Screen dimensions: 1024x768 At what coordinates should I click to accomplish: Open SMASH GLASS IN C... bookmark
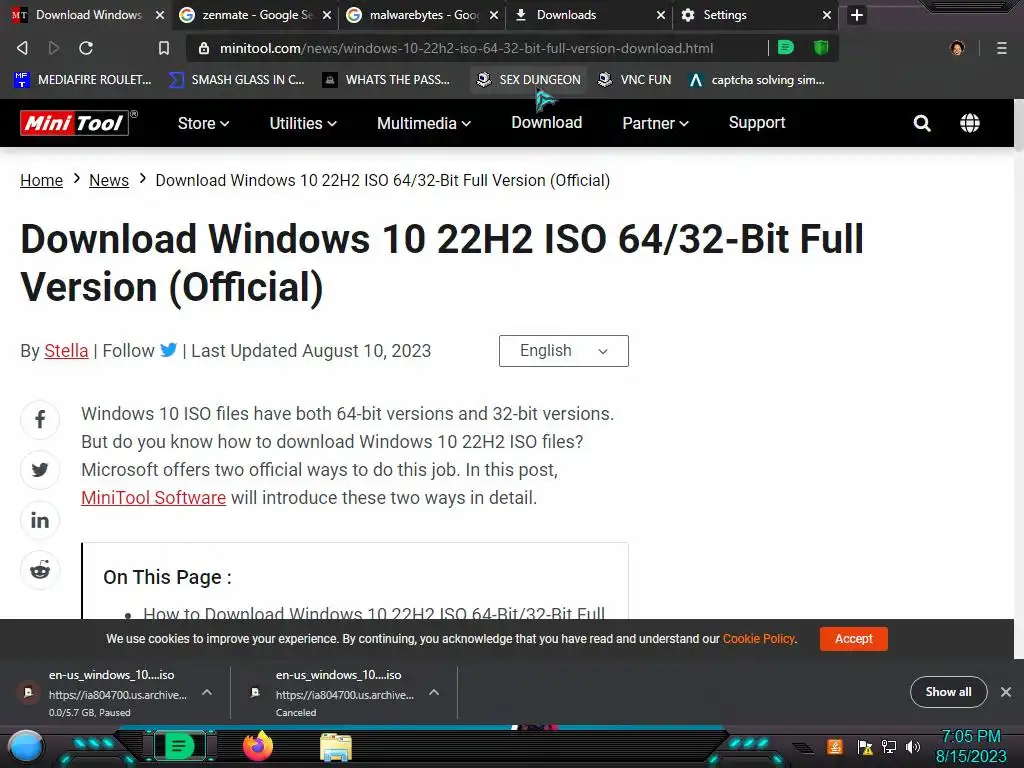pyautogui.click(x=236, y=80)
